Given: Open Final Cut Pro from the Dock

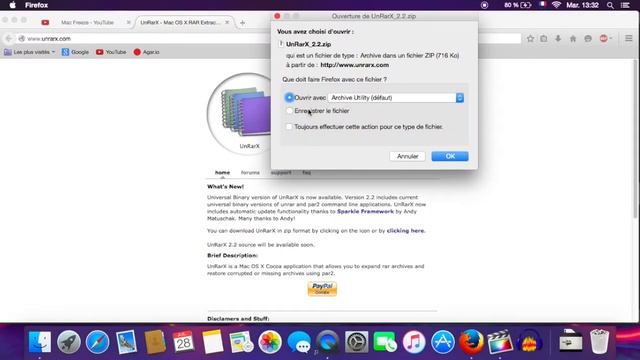Looking at the screenshot, I should point(500,342).
